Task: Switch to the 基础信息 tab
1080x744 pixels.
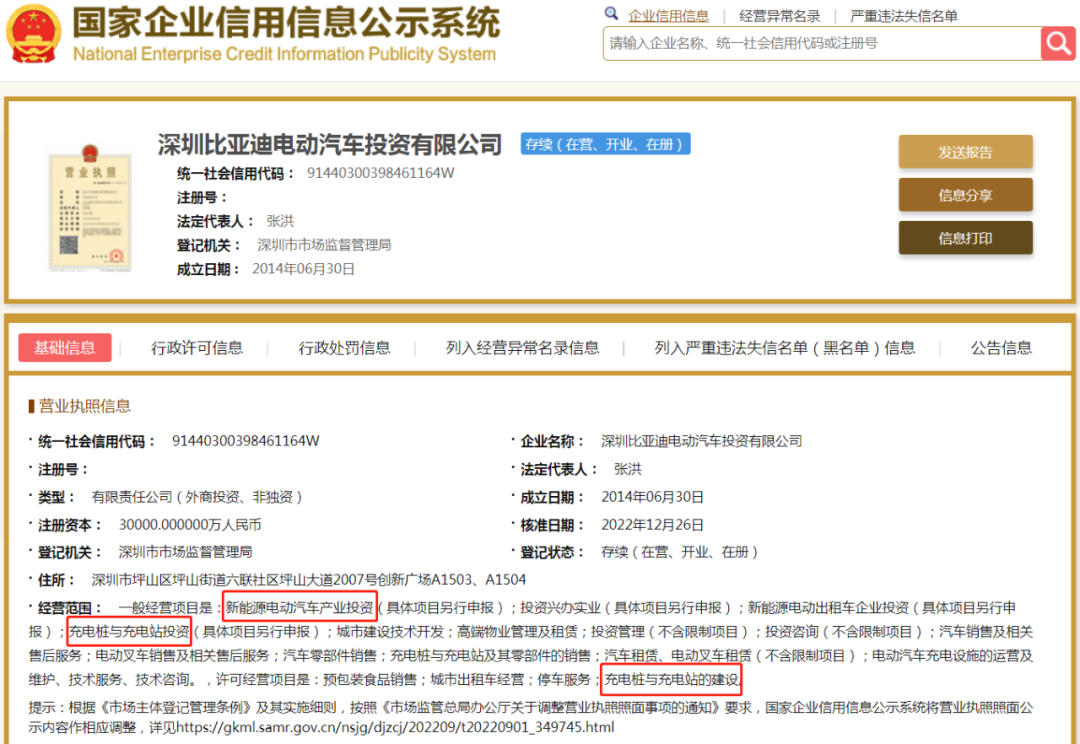Action: pyautogui.click(x=64, y=347)
